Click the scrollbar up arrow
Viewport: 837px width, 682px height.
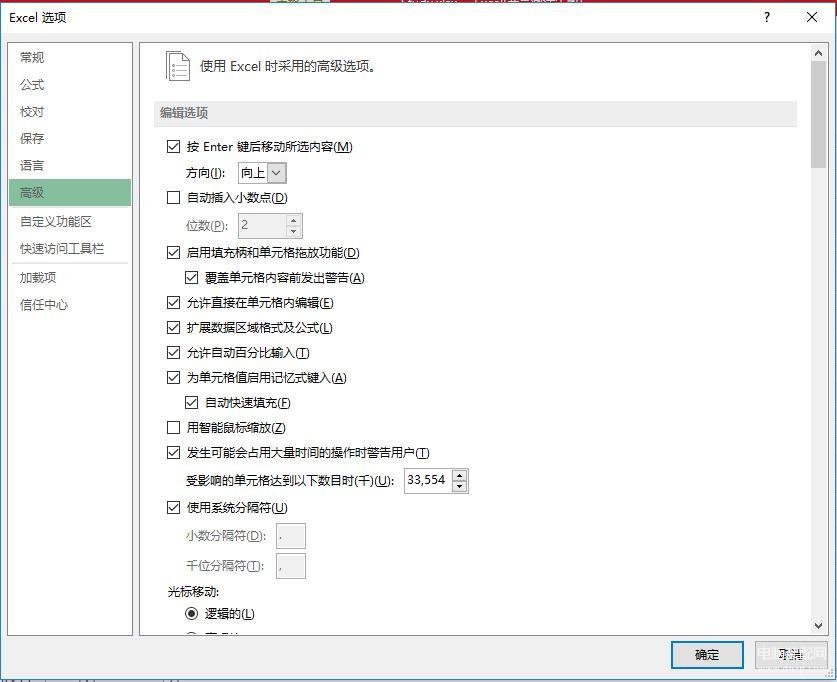(818, 53)
